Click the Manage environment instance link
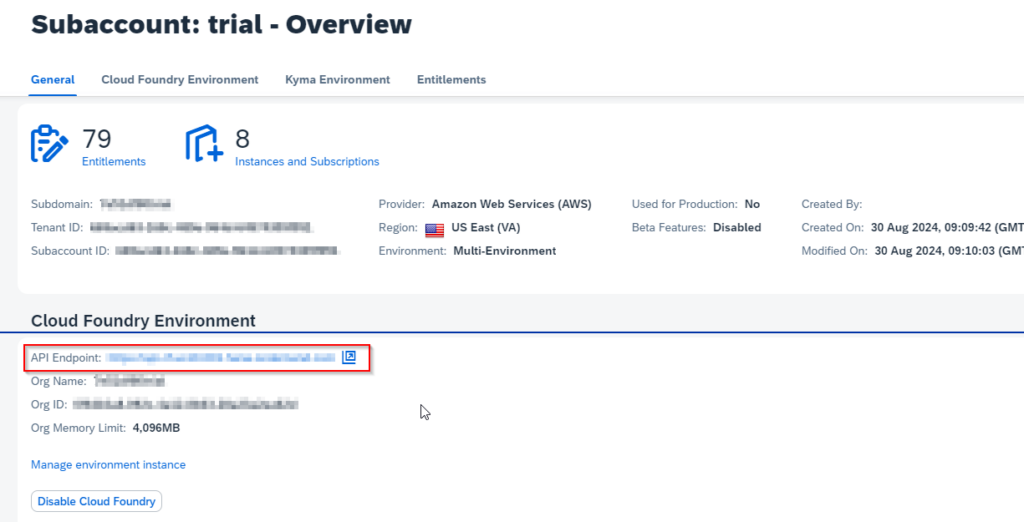This screenshot has height=522, width=1024. (x=108, y=465)
